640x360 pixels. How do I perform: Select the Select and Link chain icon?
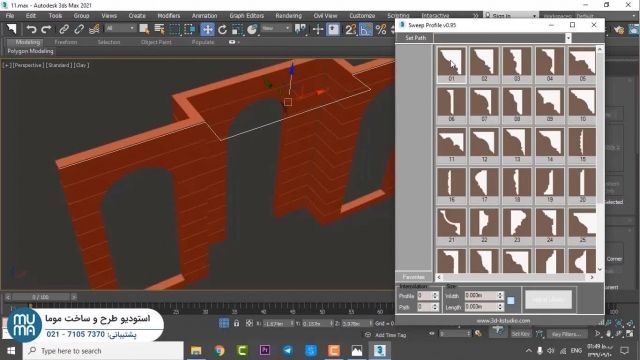[64, 29]
